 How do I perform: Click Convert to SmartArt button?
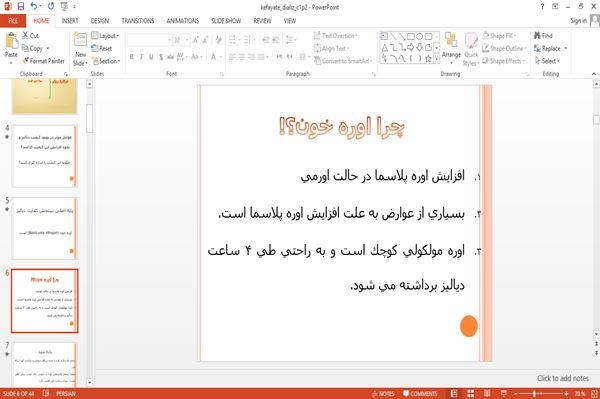pos(343,61)
